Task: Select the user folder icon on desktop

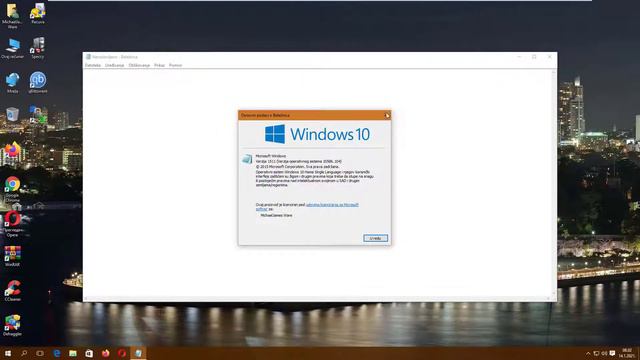Action: tap(12, 16)
